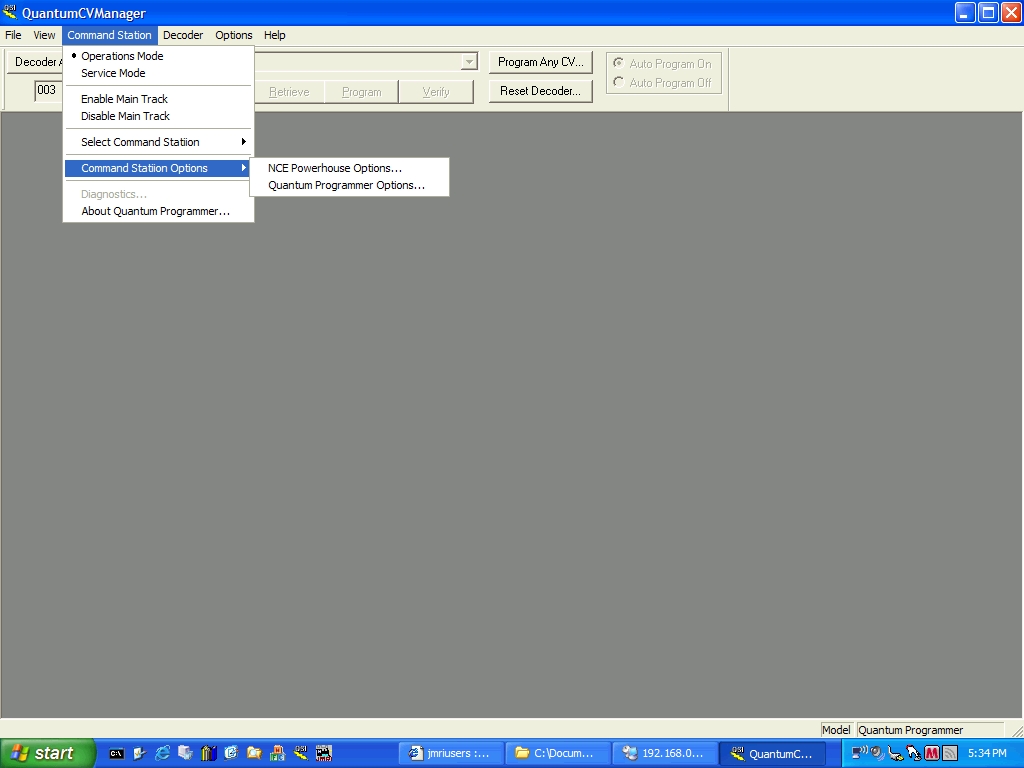Click the system clock showing 5:34 PM
The image size is (1024, 768).
click(987, 754)
